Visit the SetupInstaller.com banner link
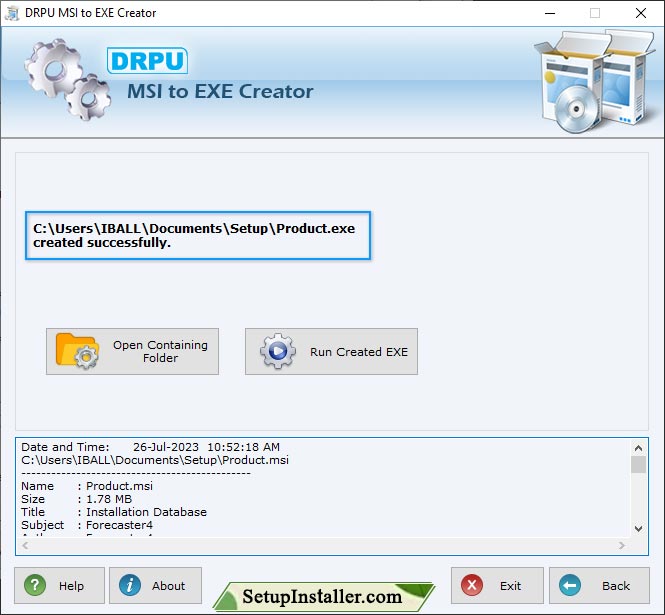 (323, 596)
